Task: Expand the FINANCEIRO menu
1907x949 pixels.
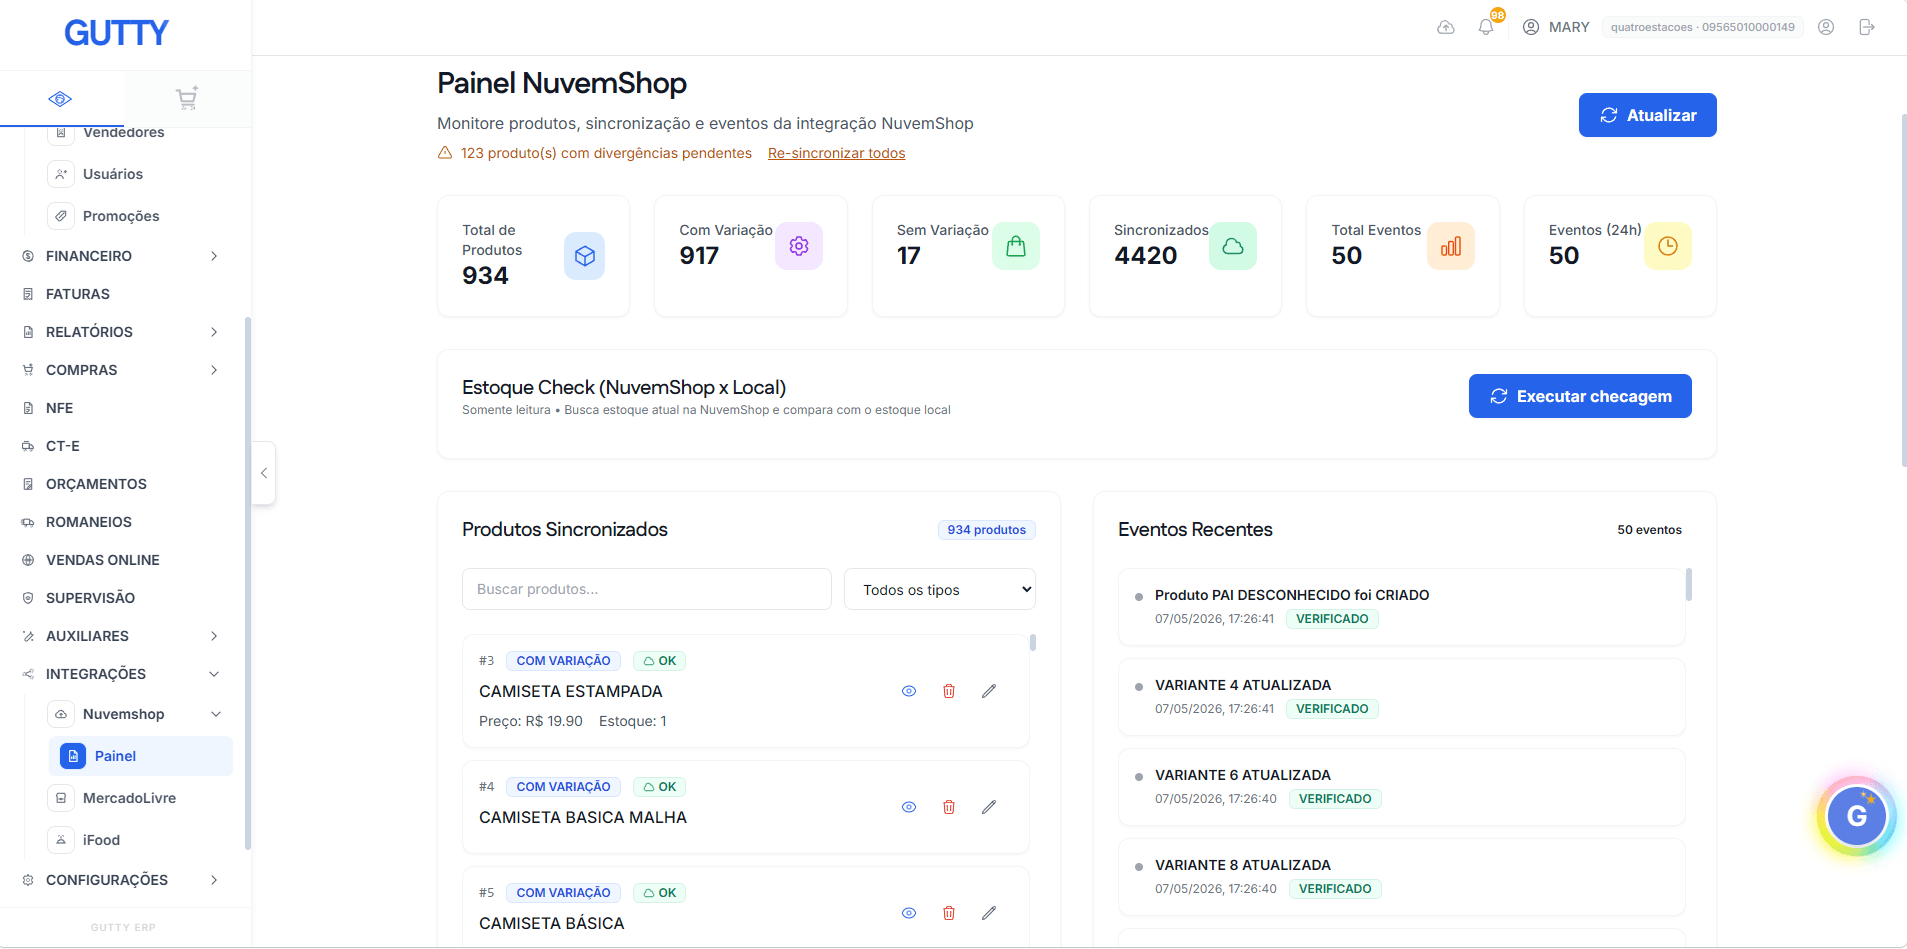Action: (120, 256)
